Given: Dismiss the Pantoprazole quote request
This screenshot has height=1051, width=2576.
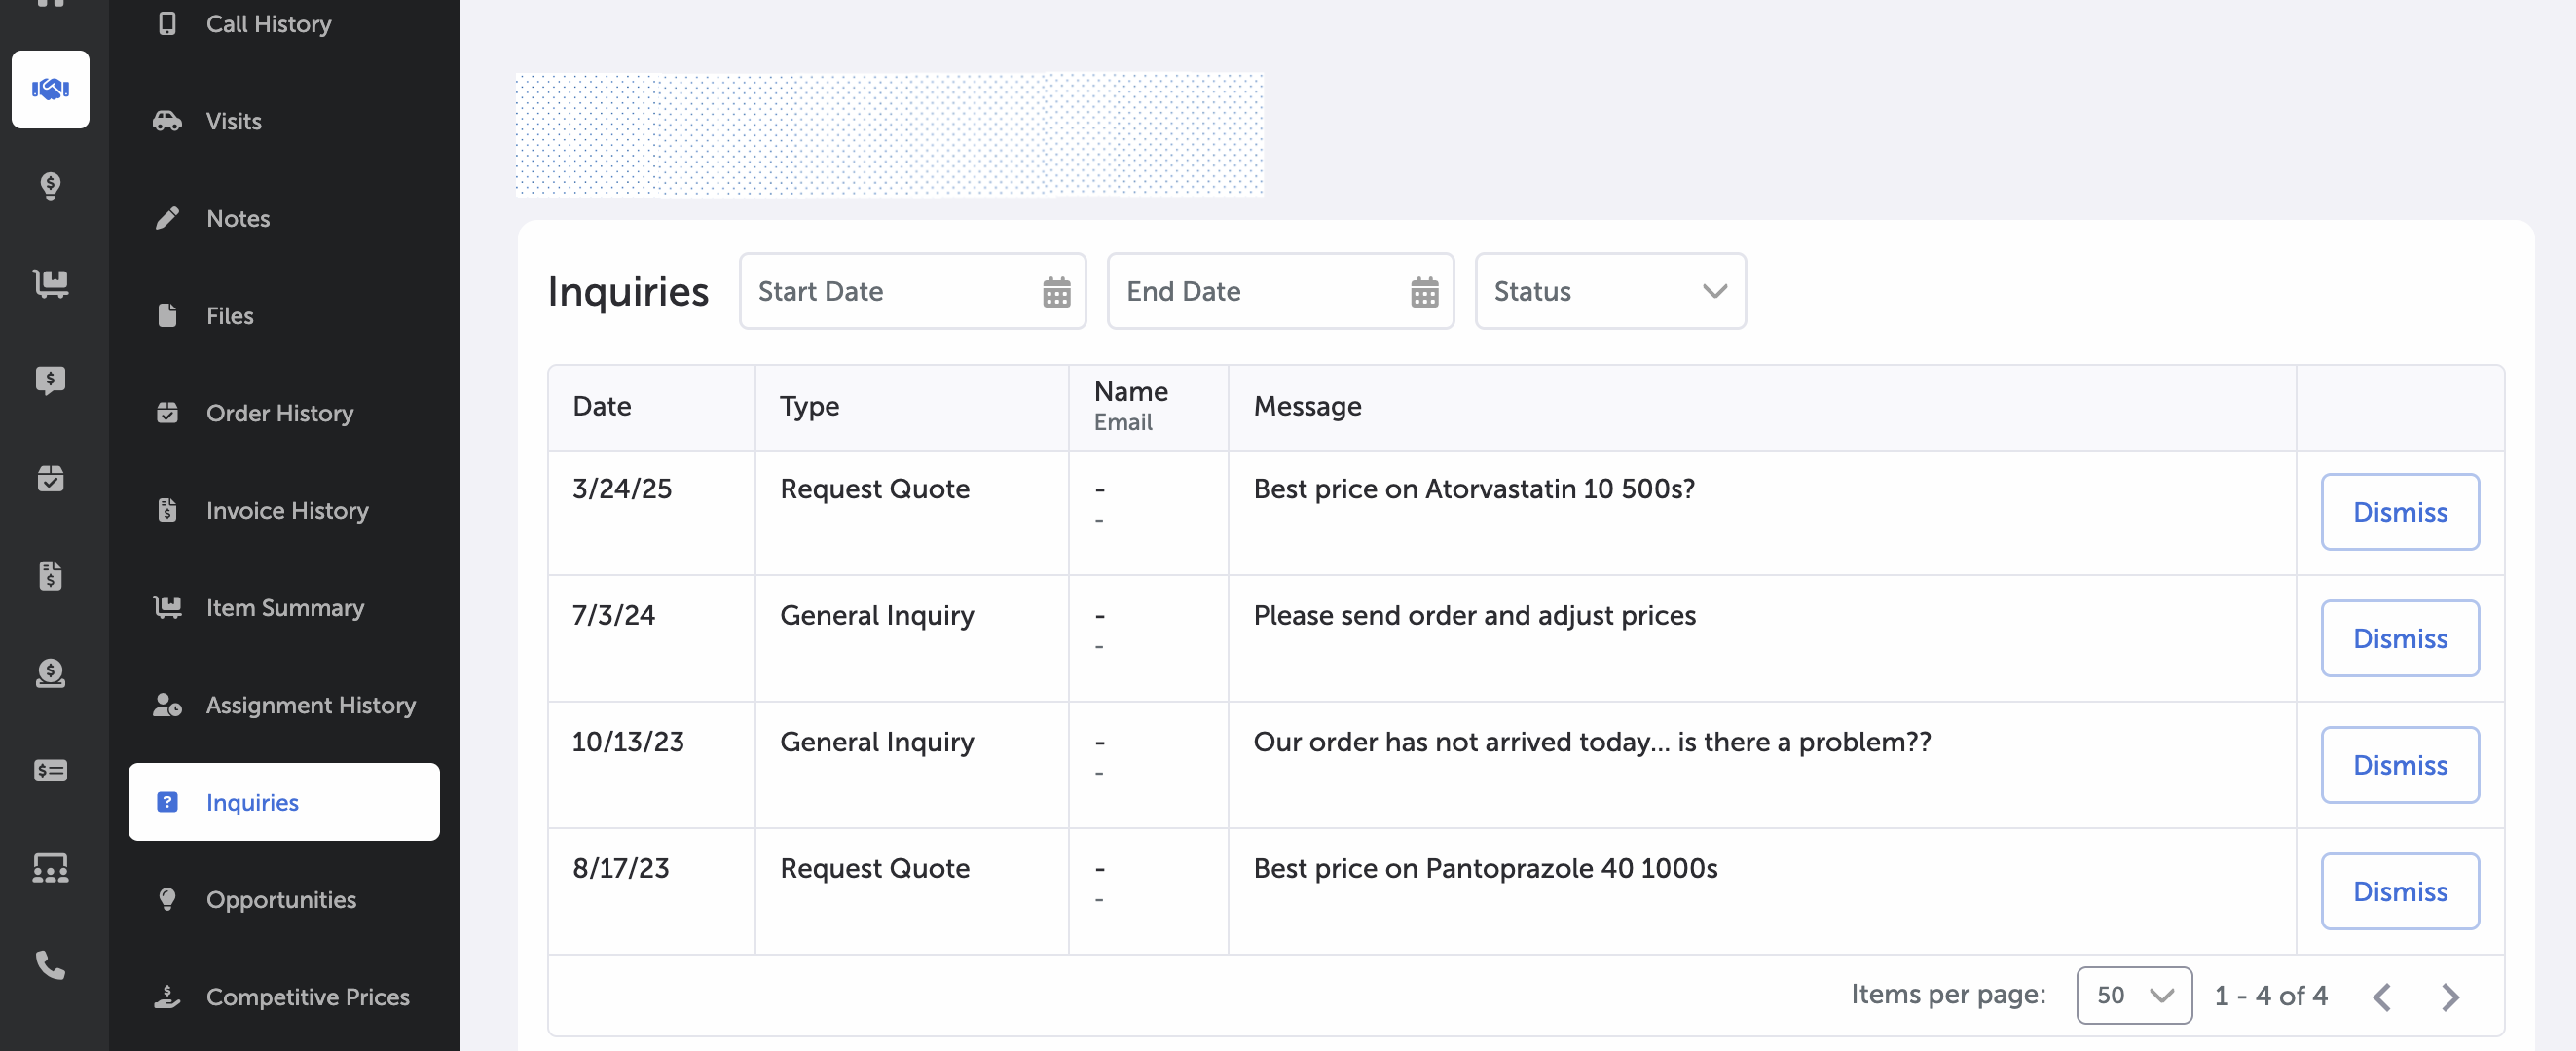Looking at the screenshot, I should [x=2399, y=891].
